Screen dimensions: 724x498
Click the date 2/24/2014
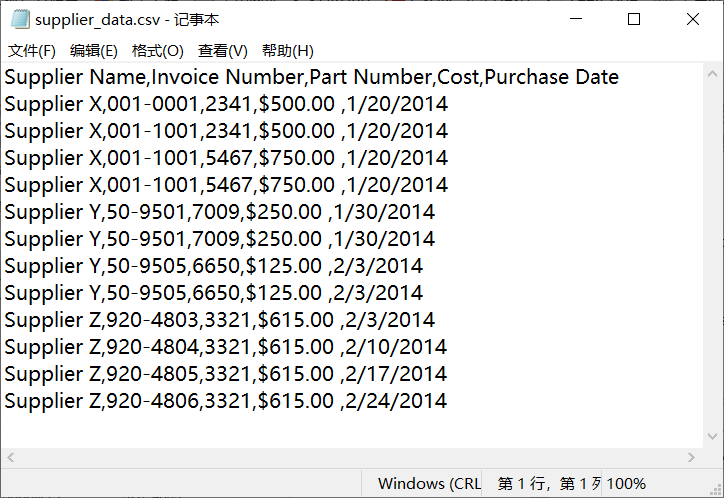pyautogui.click(x=396, y=401)
